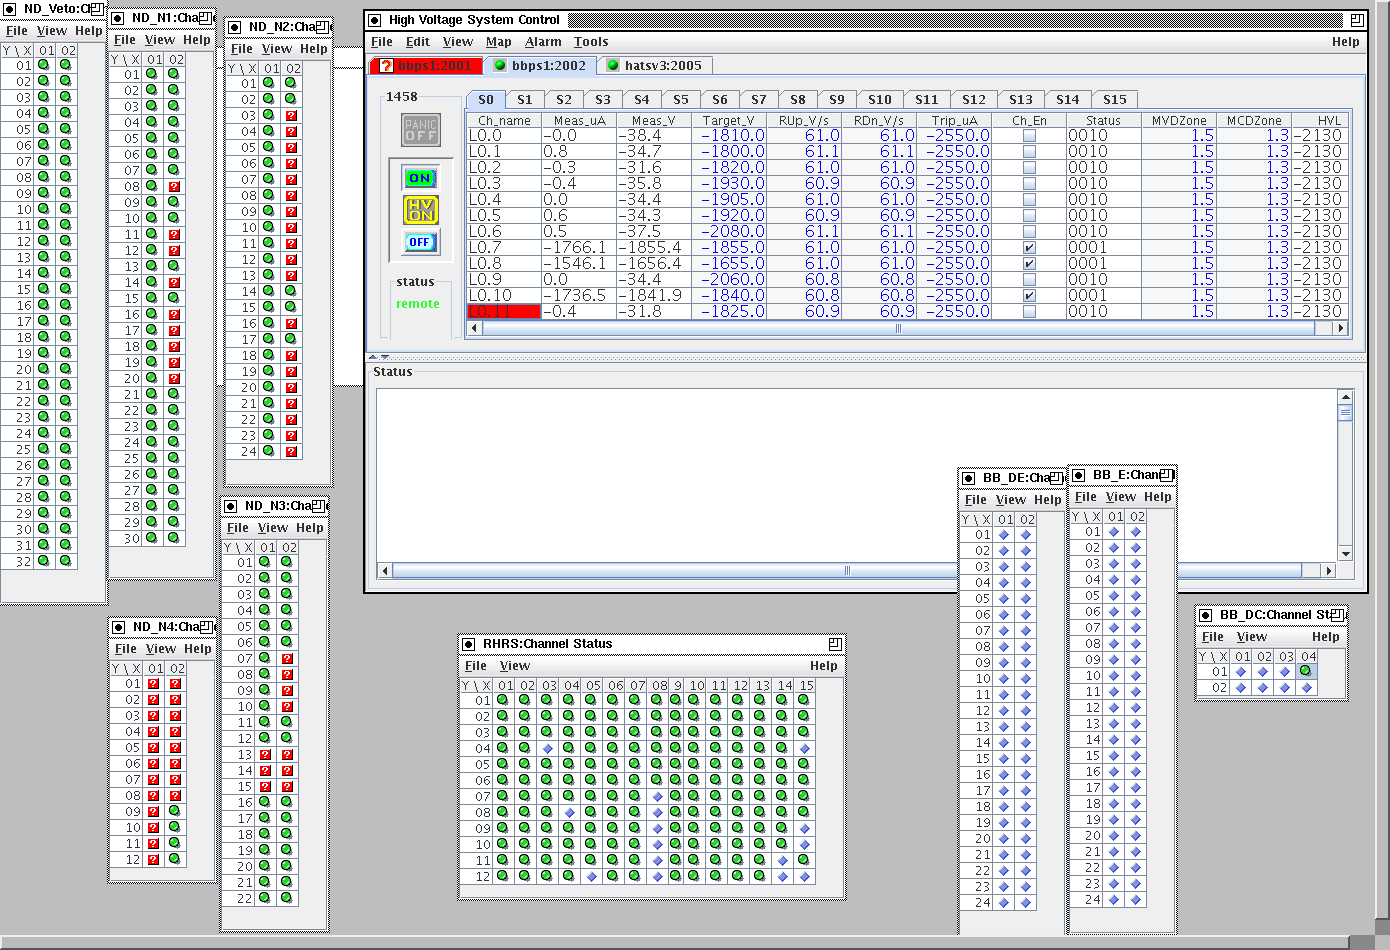Click BB_DC row 01 column 04 green indicator
This screenshot has height=950, width=1390.
coord(1306,671)
